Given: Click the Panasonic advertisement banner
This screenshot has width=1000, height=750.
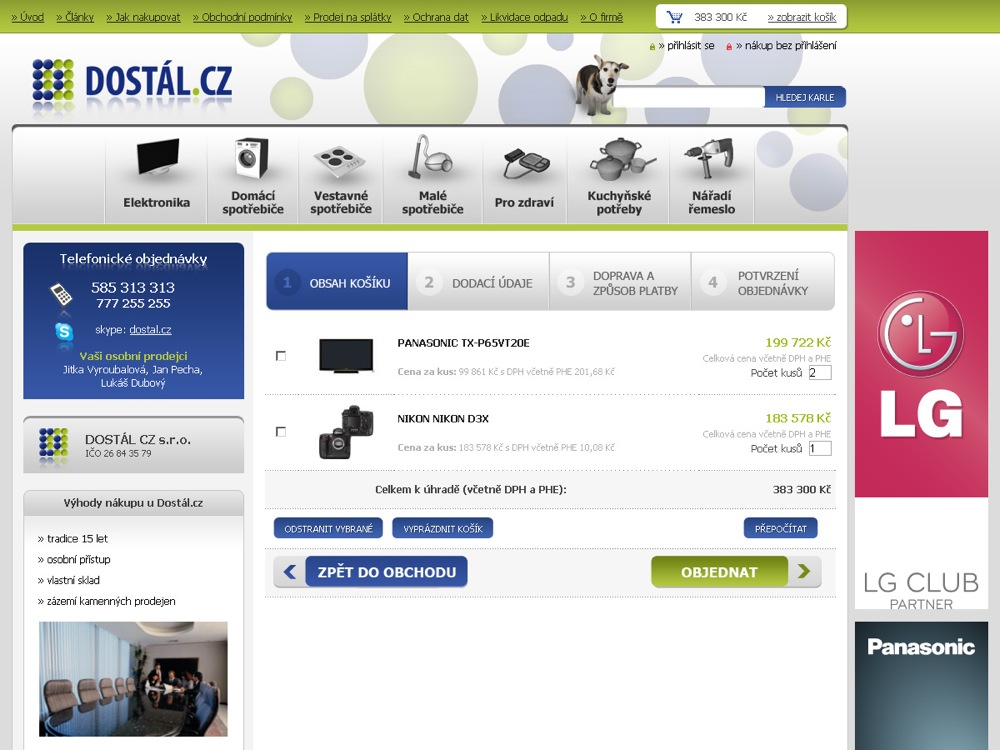Looking at the screenshot, I should pos(921,686).
